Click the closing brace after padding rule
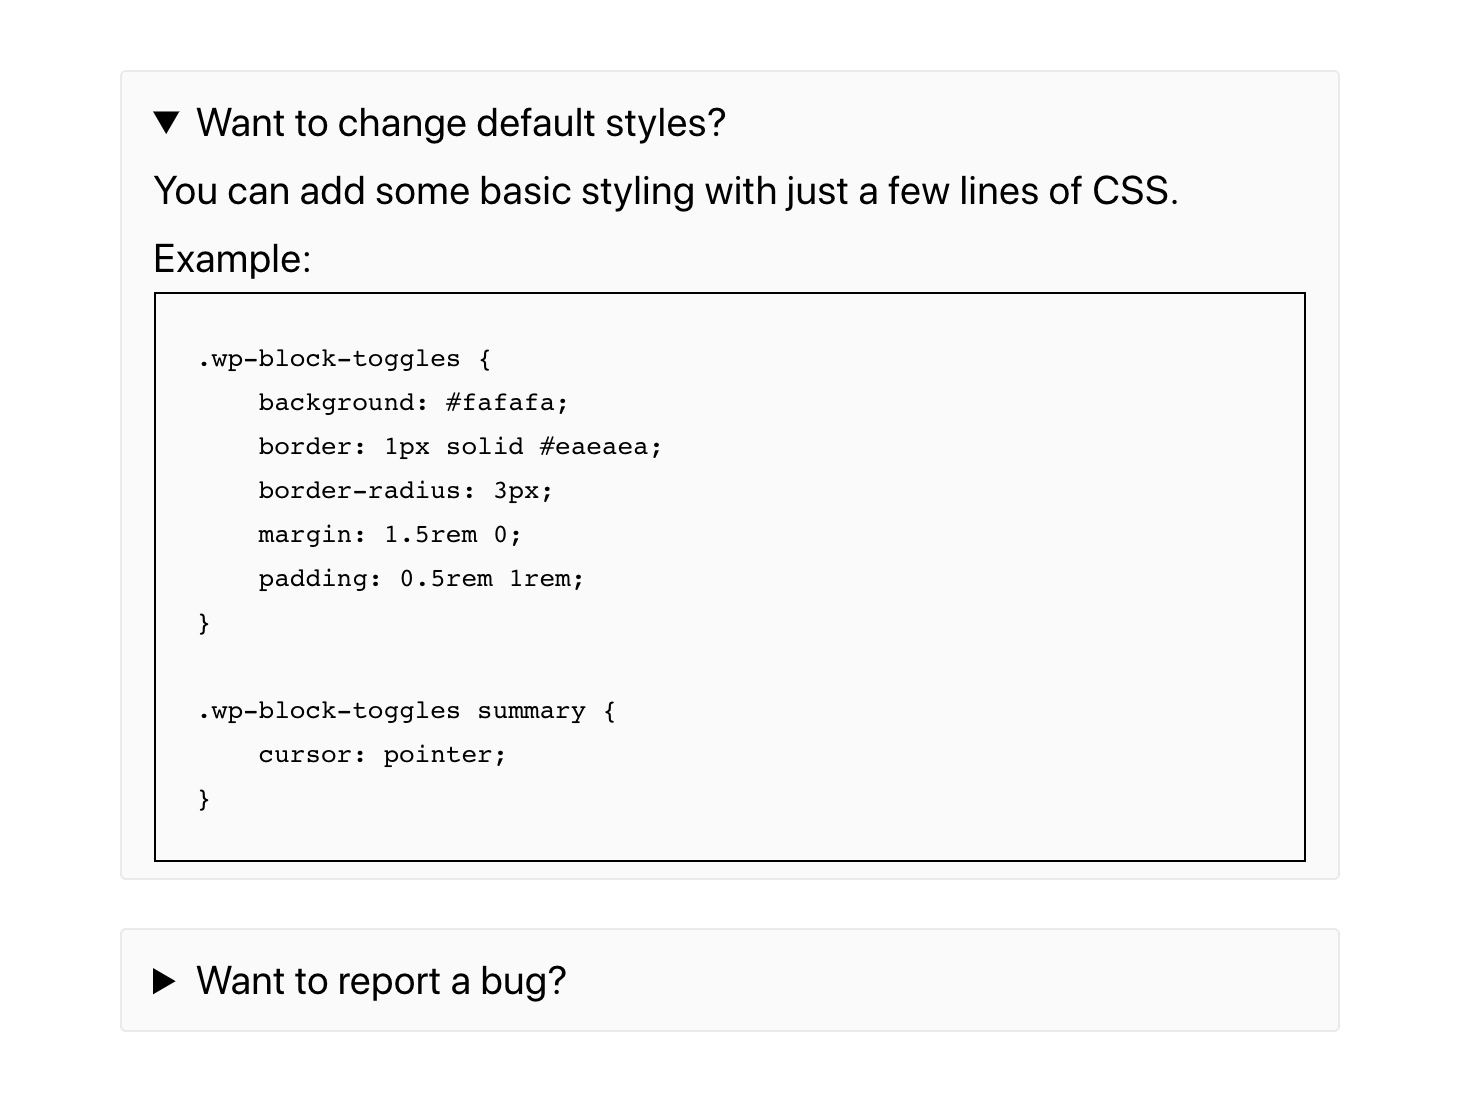 (204, 623)
